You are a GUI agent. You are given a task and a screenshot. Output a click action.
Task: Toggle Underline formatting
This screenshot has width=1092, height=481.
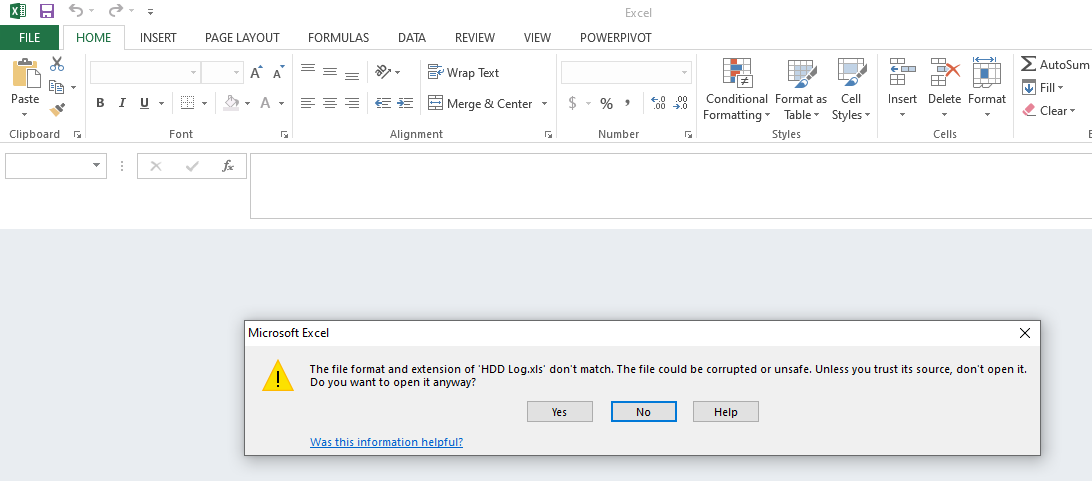[144, 103]
